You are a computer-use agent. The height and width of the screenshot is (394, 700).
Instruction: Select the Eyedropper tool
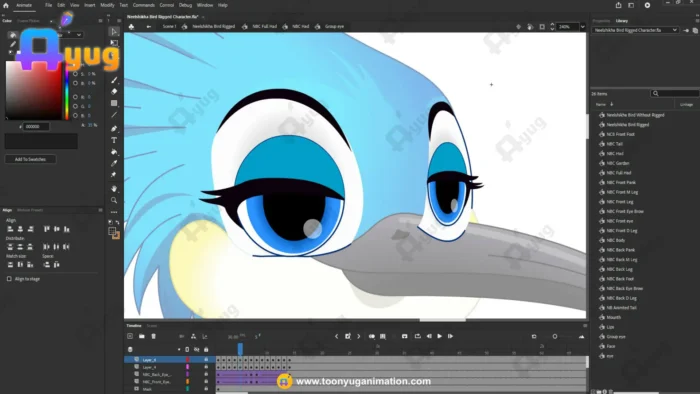click(114, 163)
